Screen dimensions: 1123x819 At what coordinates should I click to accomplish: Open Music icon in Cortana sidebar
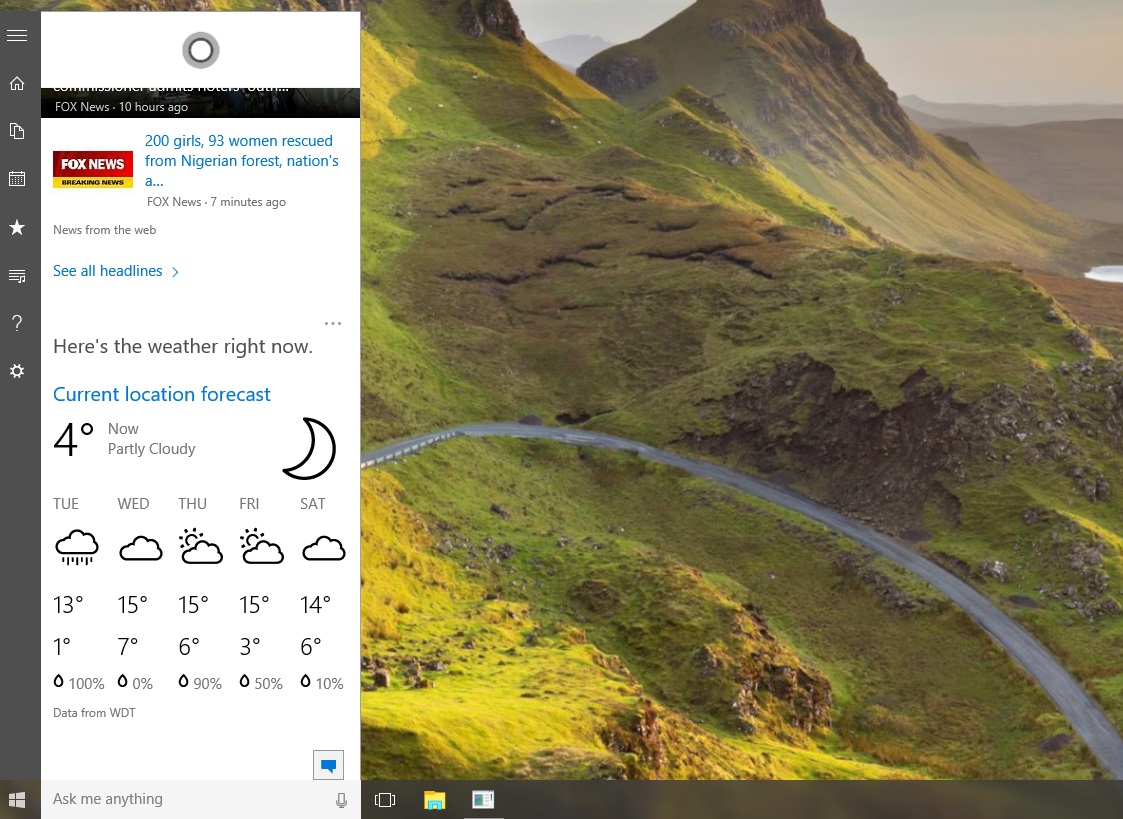point(17,275)
